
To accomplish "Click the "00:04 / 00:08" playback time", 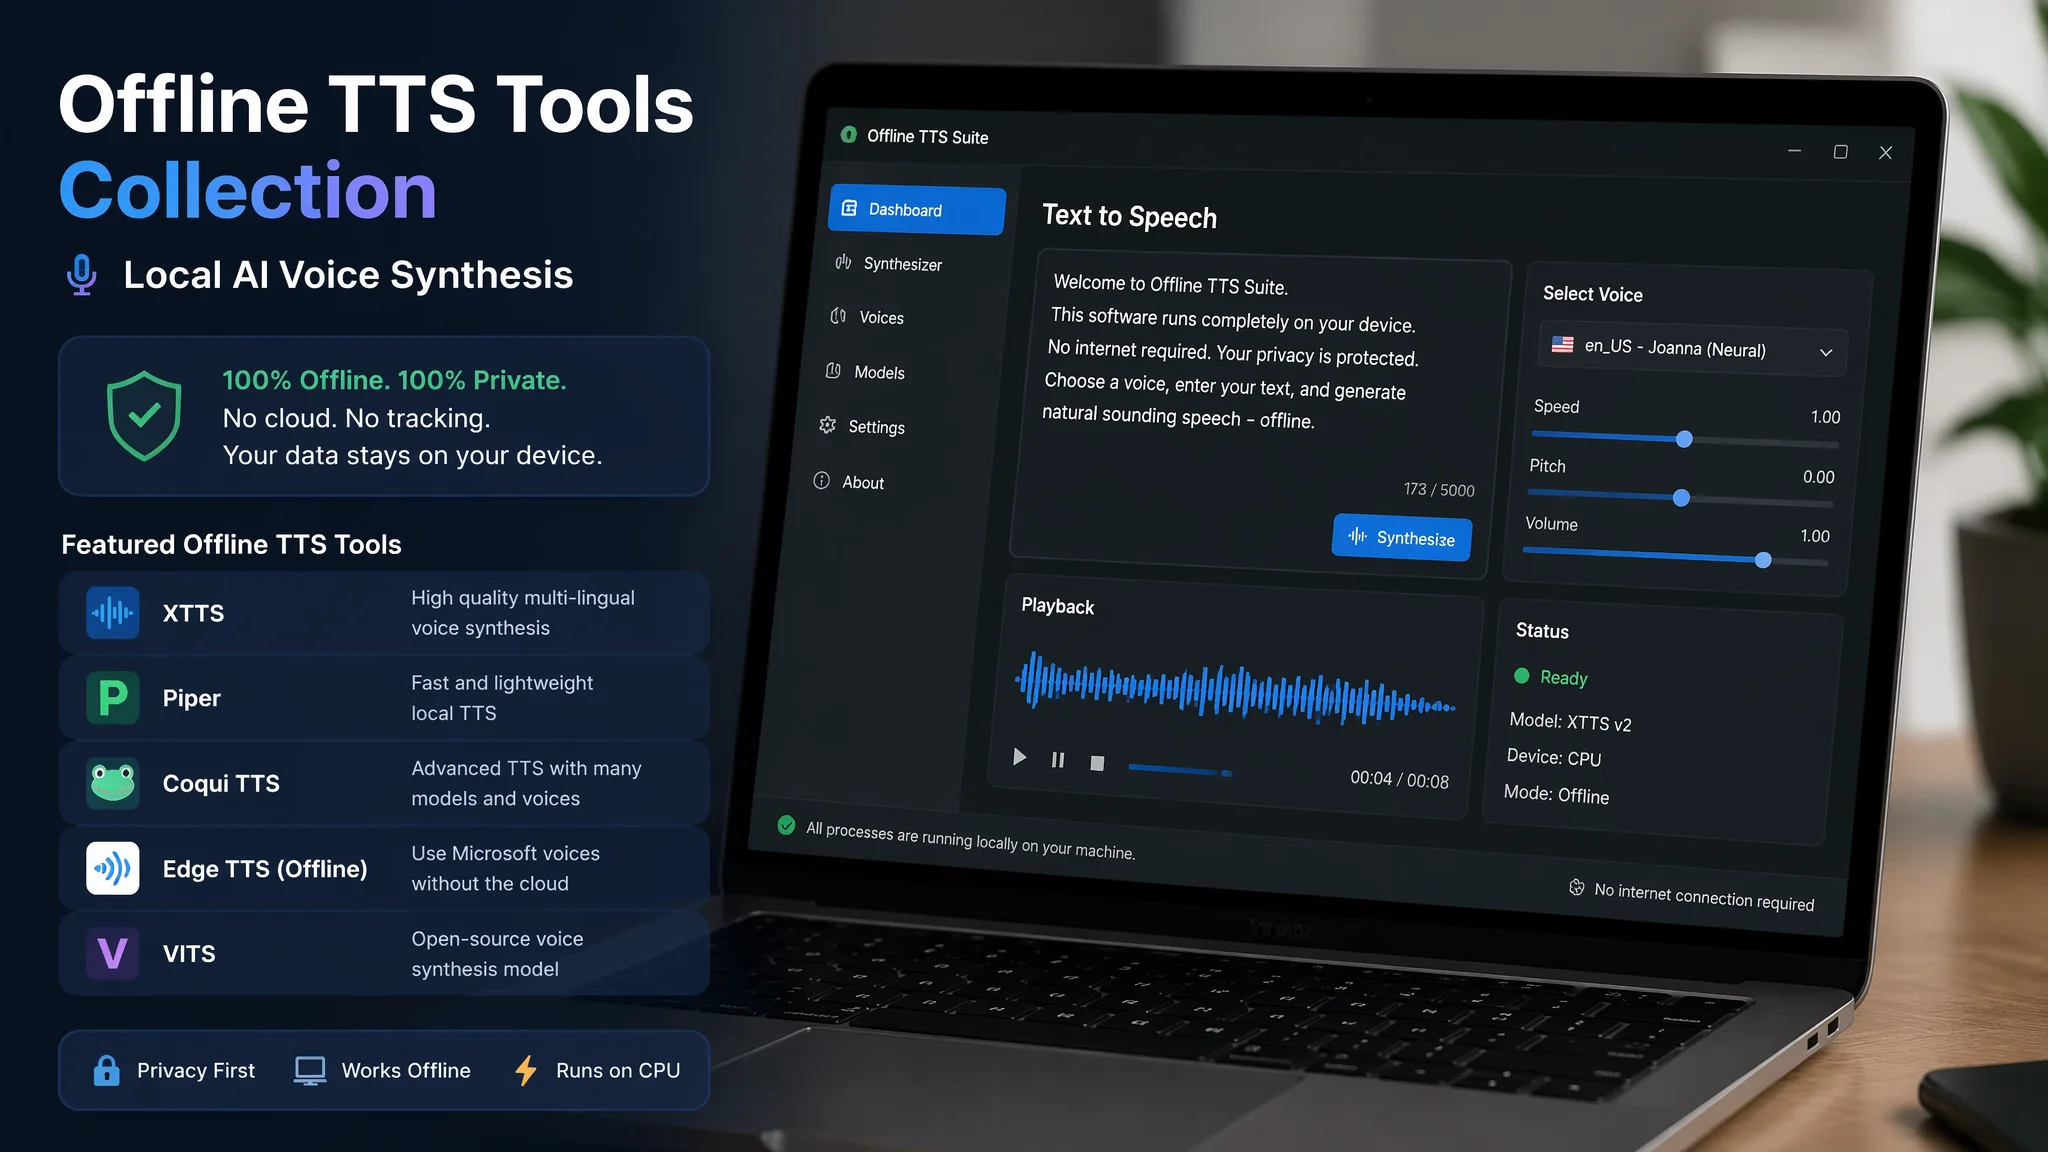I will (x=1399, y=780).
